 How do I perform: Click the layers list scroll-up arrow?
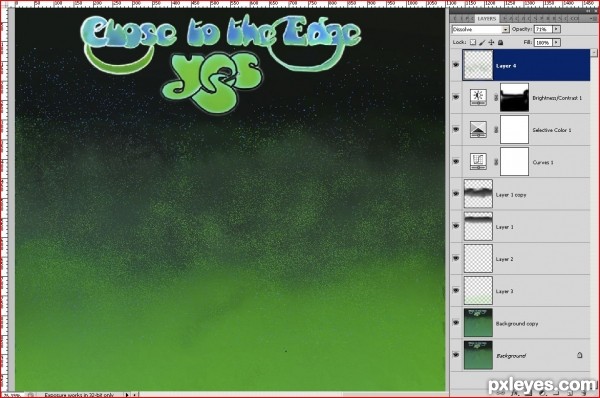tap(594, 52)
